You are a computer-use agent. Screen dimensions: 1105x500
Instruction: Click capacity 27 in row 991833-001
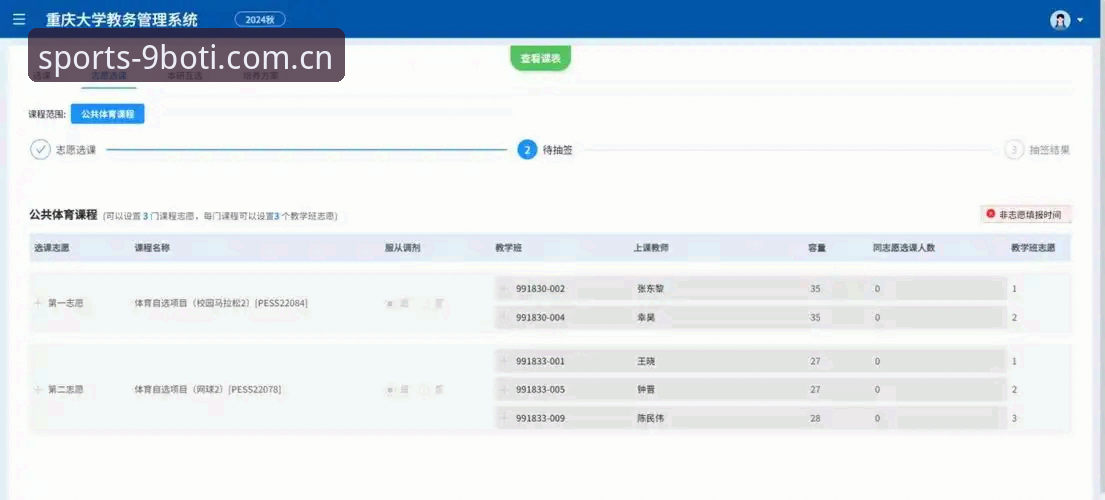(x=815, y=361)
